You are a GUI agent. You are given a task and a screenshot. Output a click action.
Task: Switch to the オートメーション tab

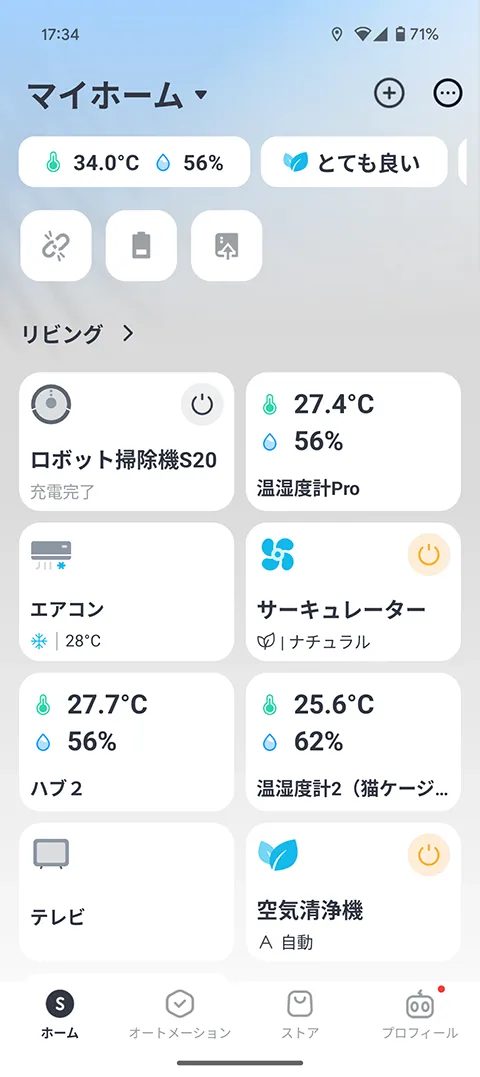(x=180, y=1014)
